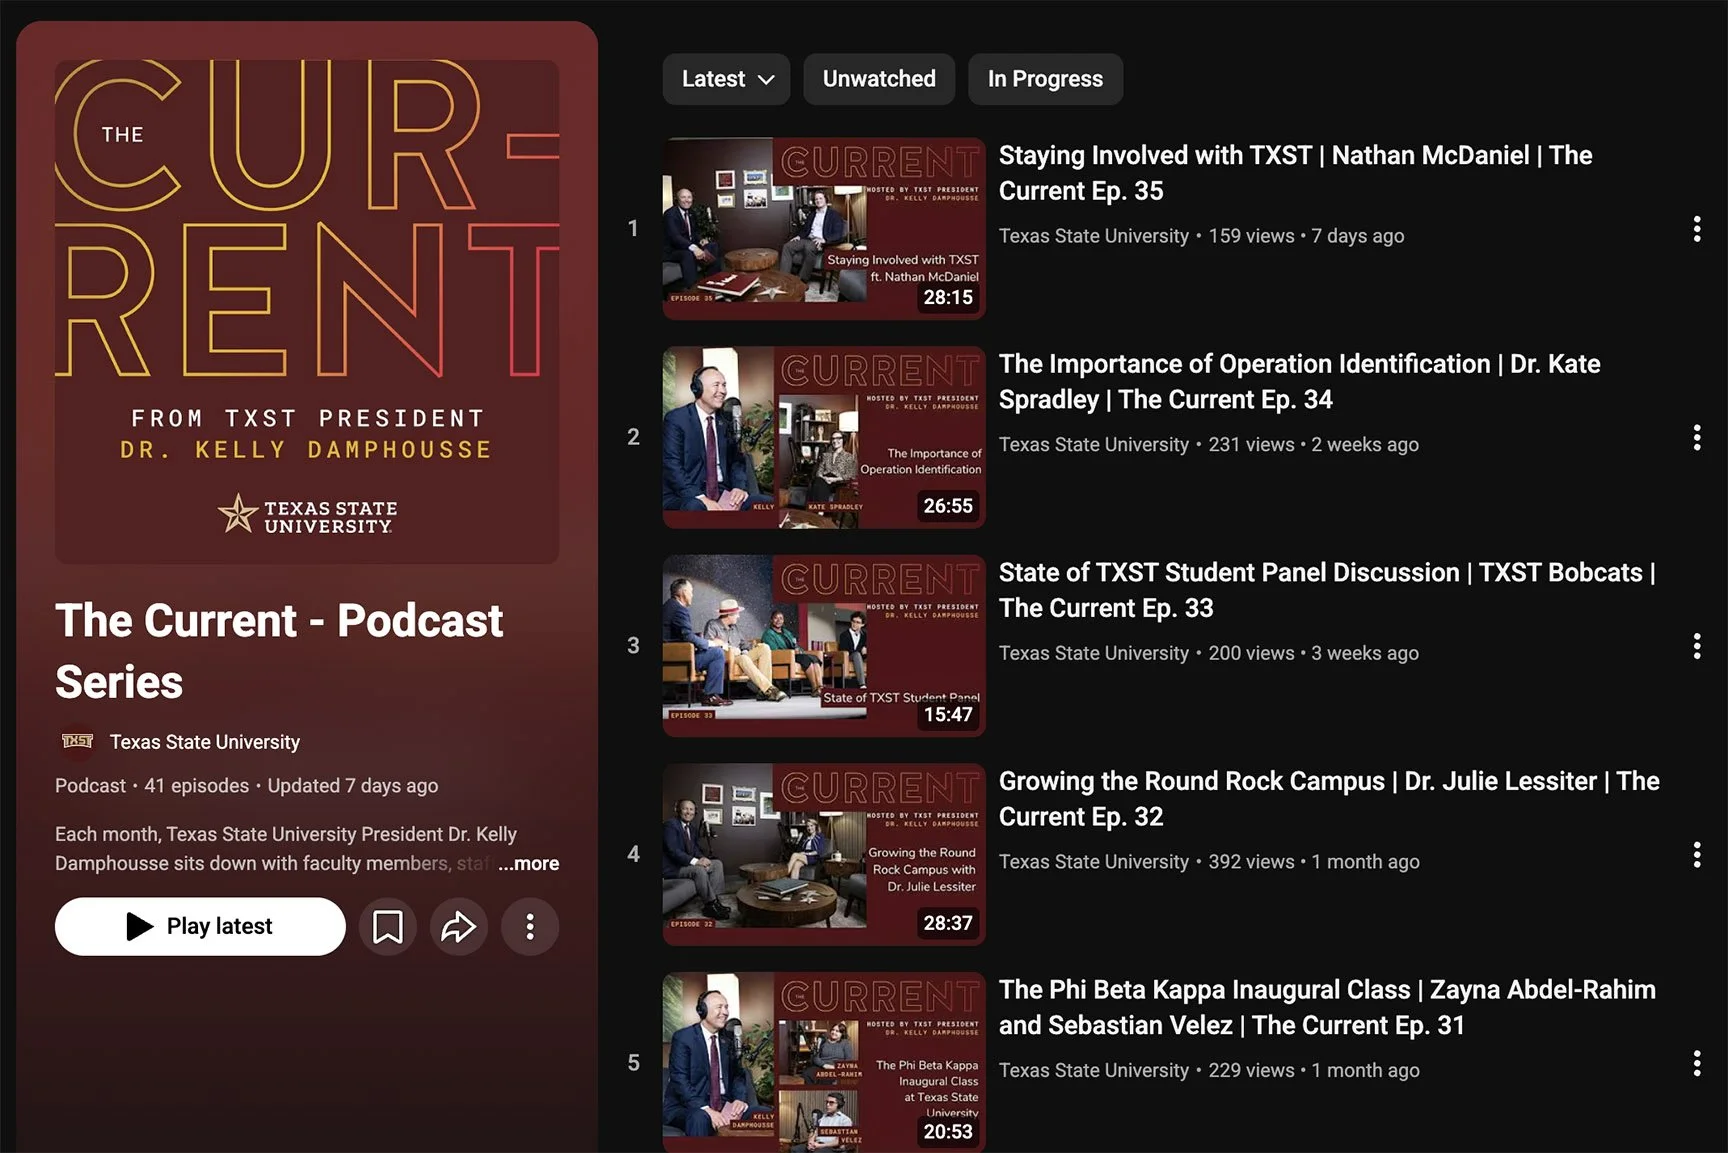Open Phi Beta Kappa Inaugural Class Ep. 31 title

click(1327, 1007)
